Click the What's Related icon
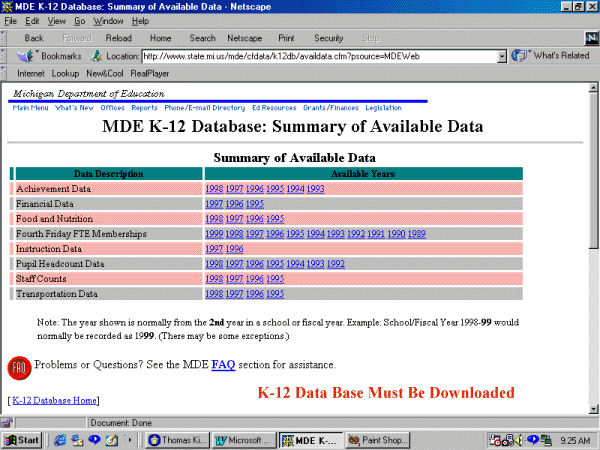Viewport: 600px width, 450px height. pyautogui.click(x=519, y=56)
